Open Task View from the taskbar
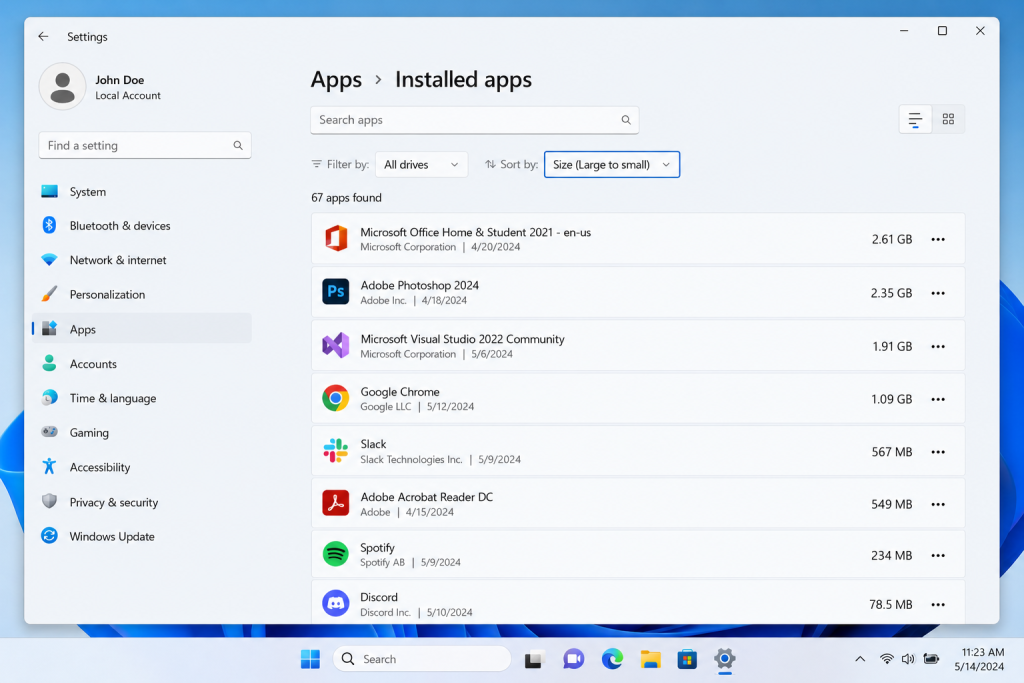The height and width of the screenshot is (683, 1024). pyautogui.click(x=534, y=659)
